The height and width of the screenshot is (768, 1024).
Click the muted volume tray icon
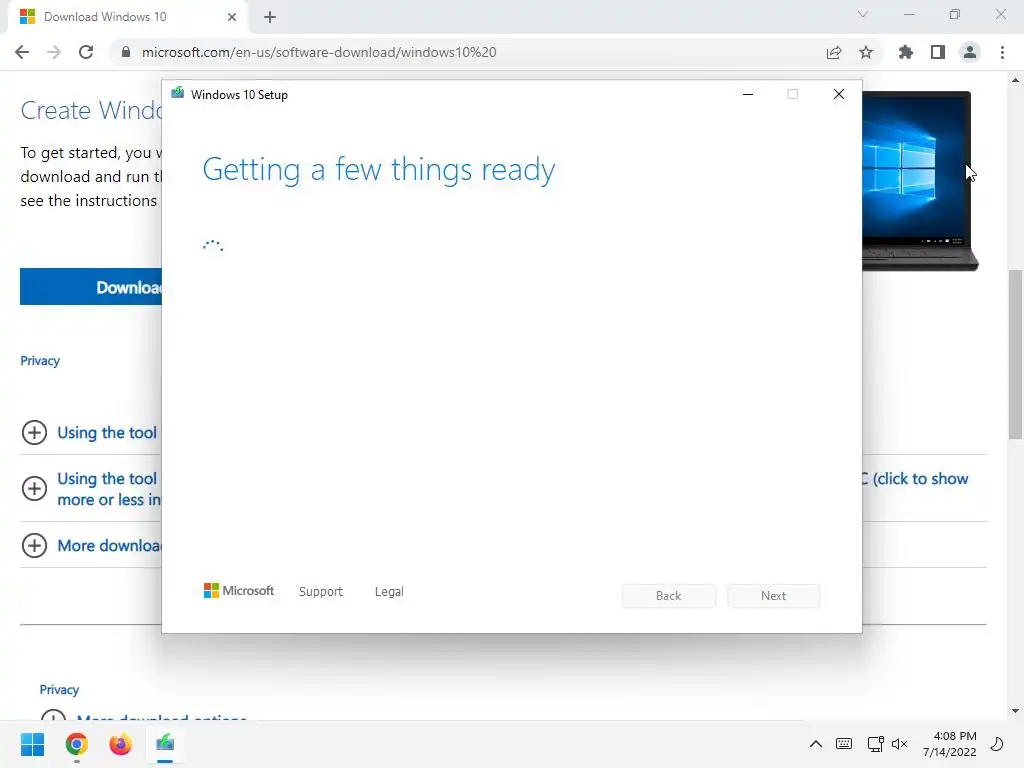coord(900,744)
